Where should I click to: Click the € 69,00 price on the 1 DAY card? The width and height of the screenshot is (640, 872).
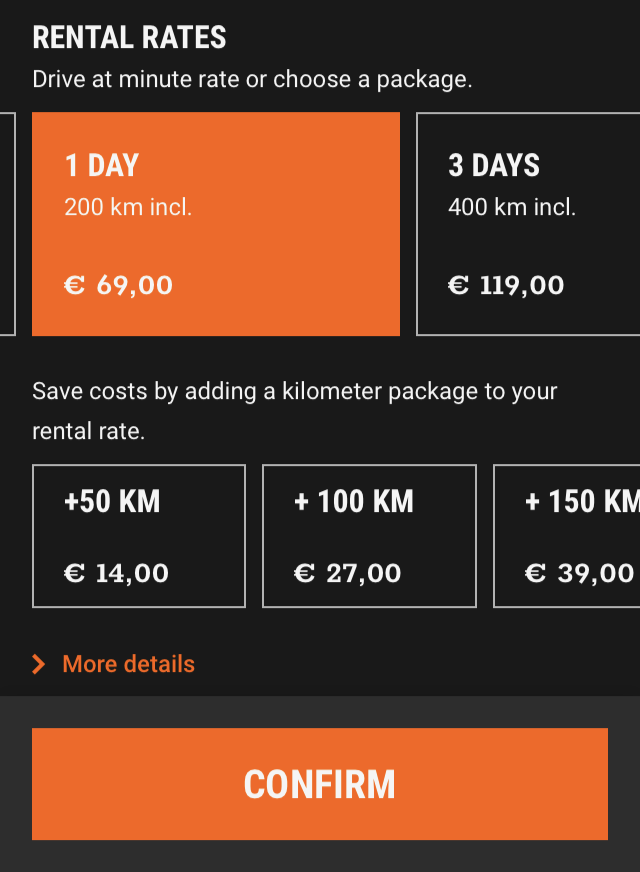pos(119,286)
